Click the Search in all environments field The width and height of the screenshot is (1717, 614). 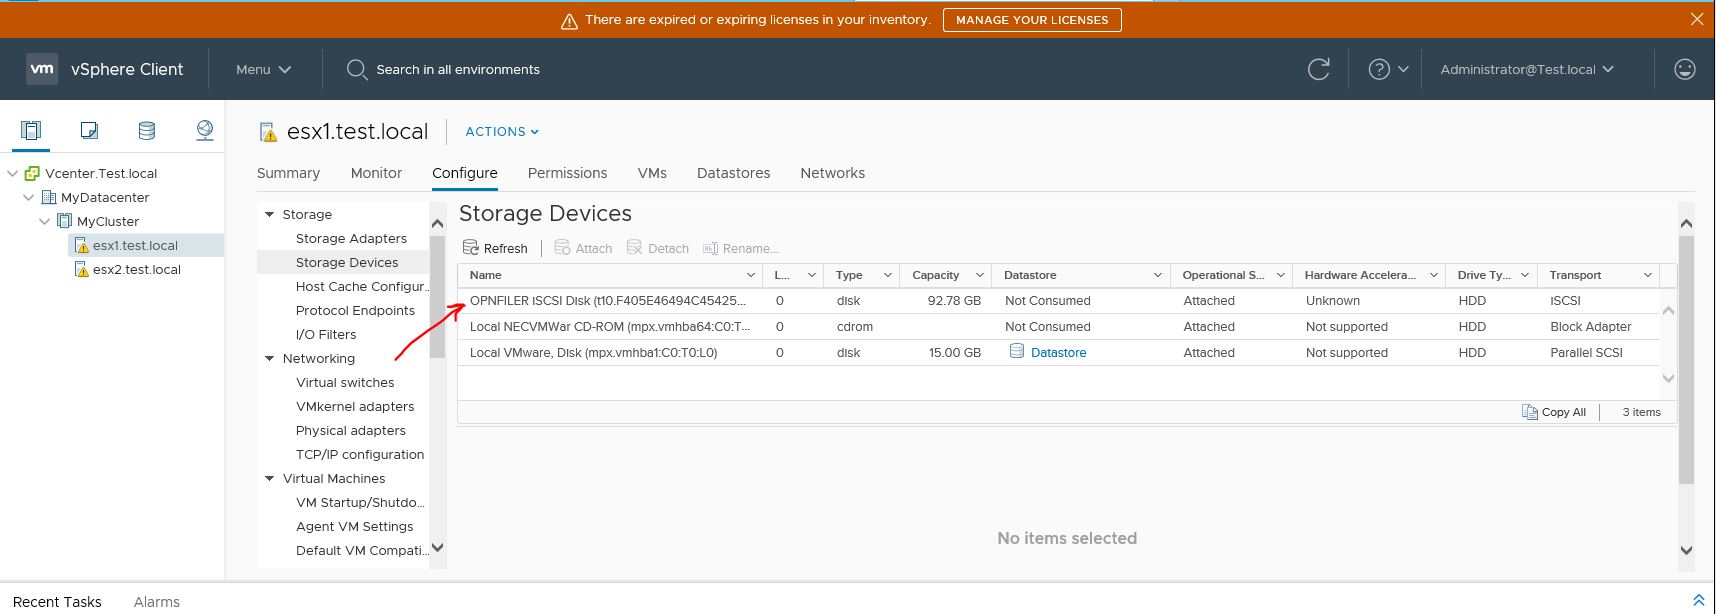458,69
